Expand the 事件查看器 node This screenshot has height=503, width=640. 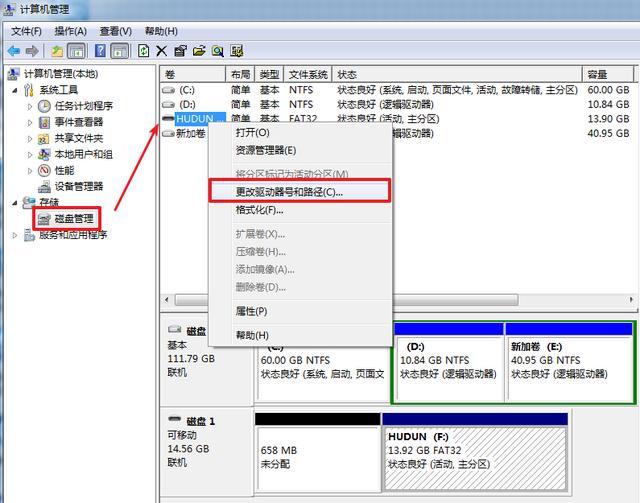[x=30, y=122]
